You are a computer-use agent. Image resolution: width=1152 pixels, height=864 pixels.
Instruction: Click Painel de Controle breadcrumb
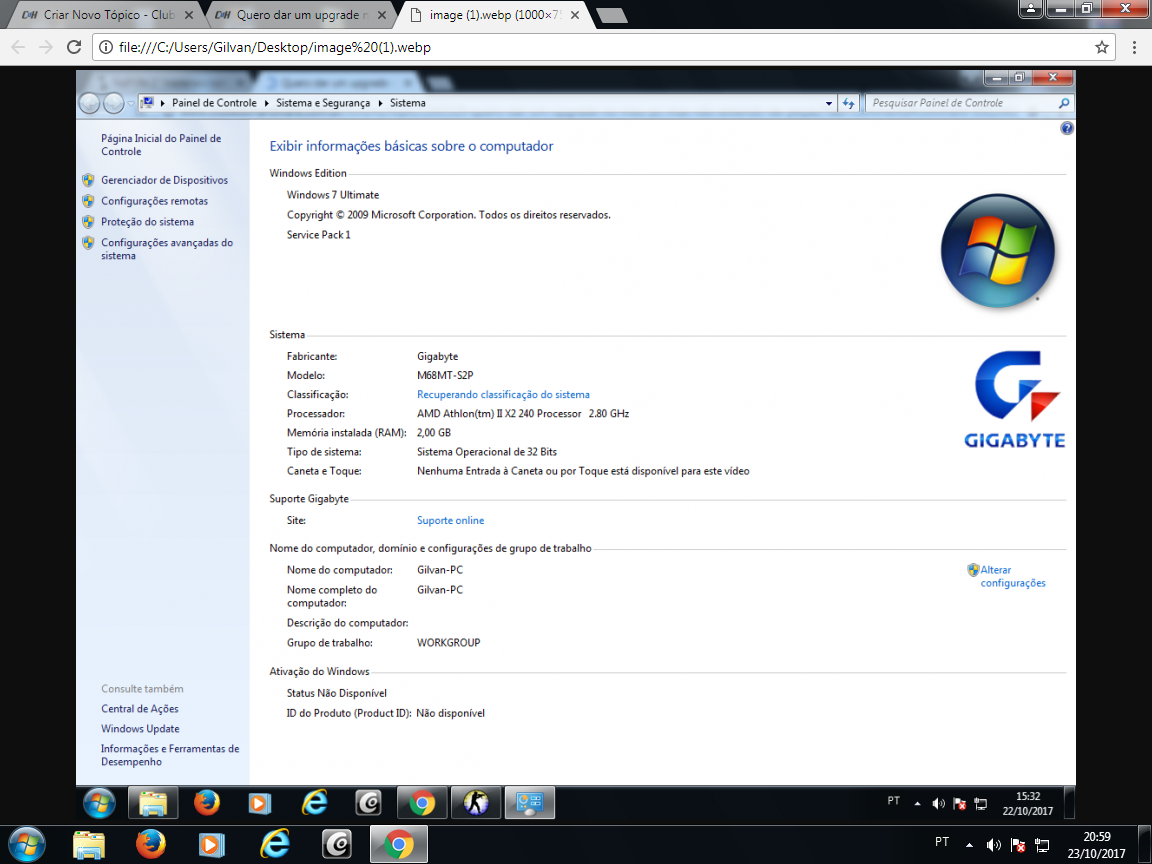(x=214, y=103)
